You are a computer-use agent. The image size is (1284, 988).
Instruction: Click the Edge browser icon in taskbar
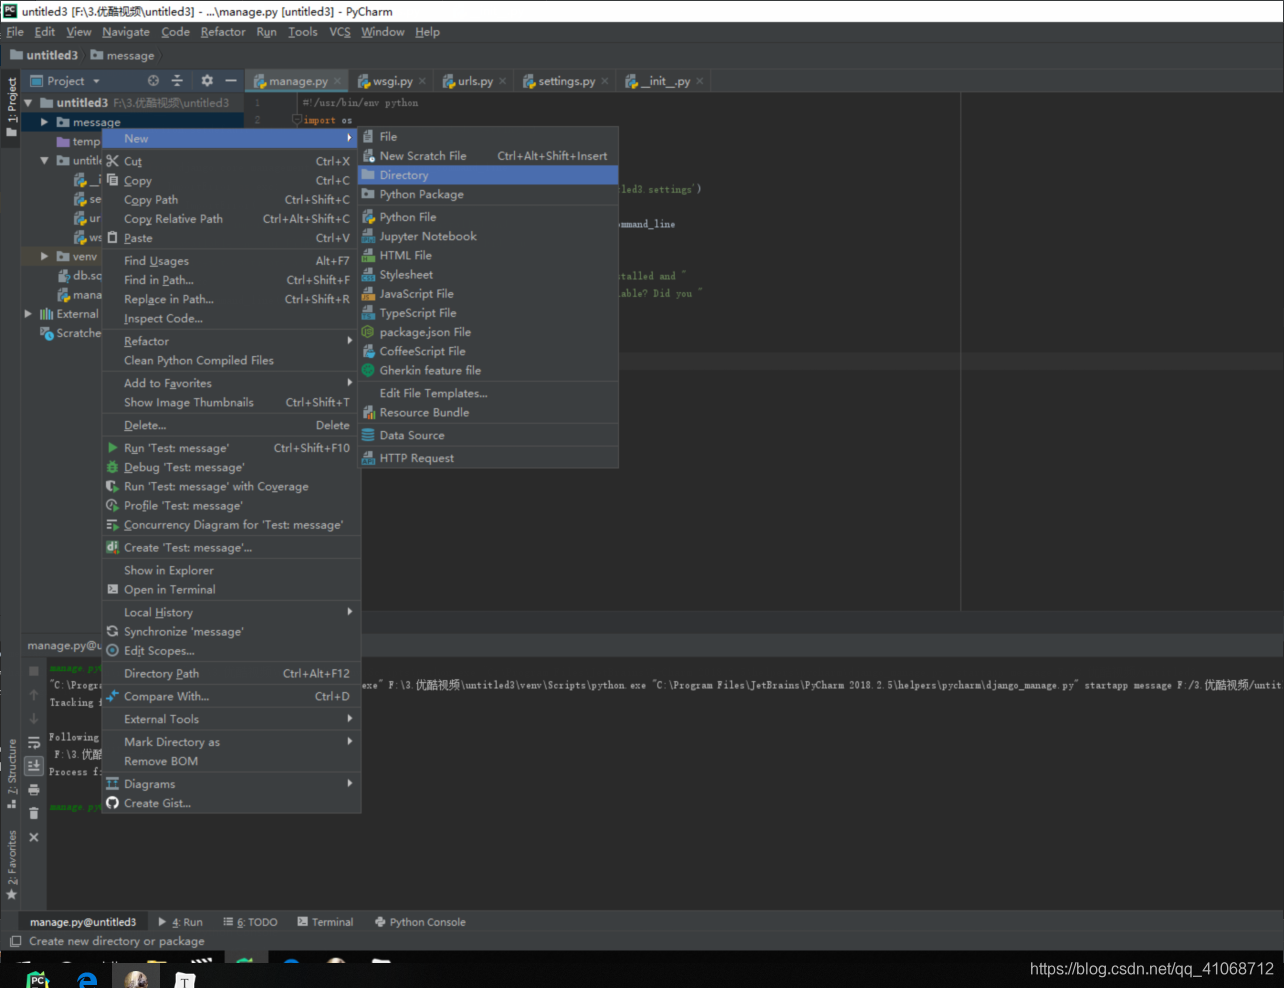(x=88, y=980)
